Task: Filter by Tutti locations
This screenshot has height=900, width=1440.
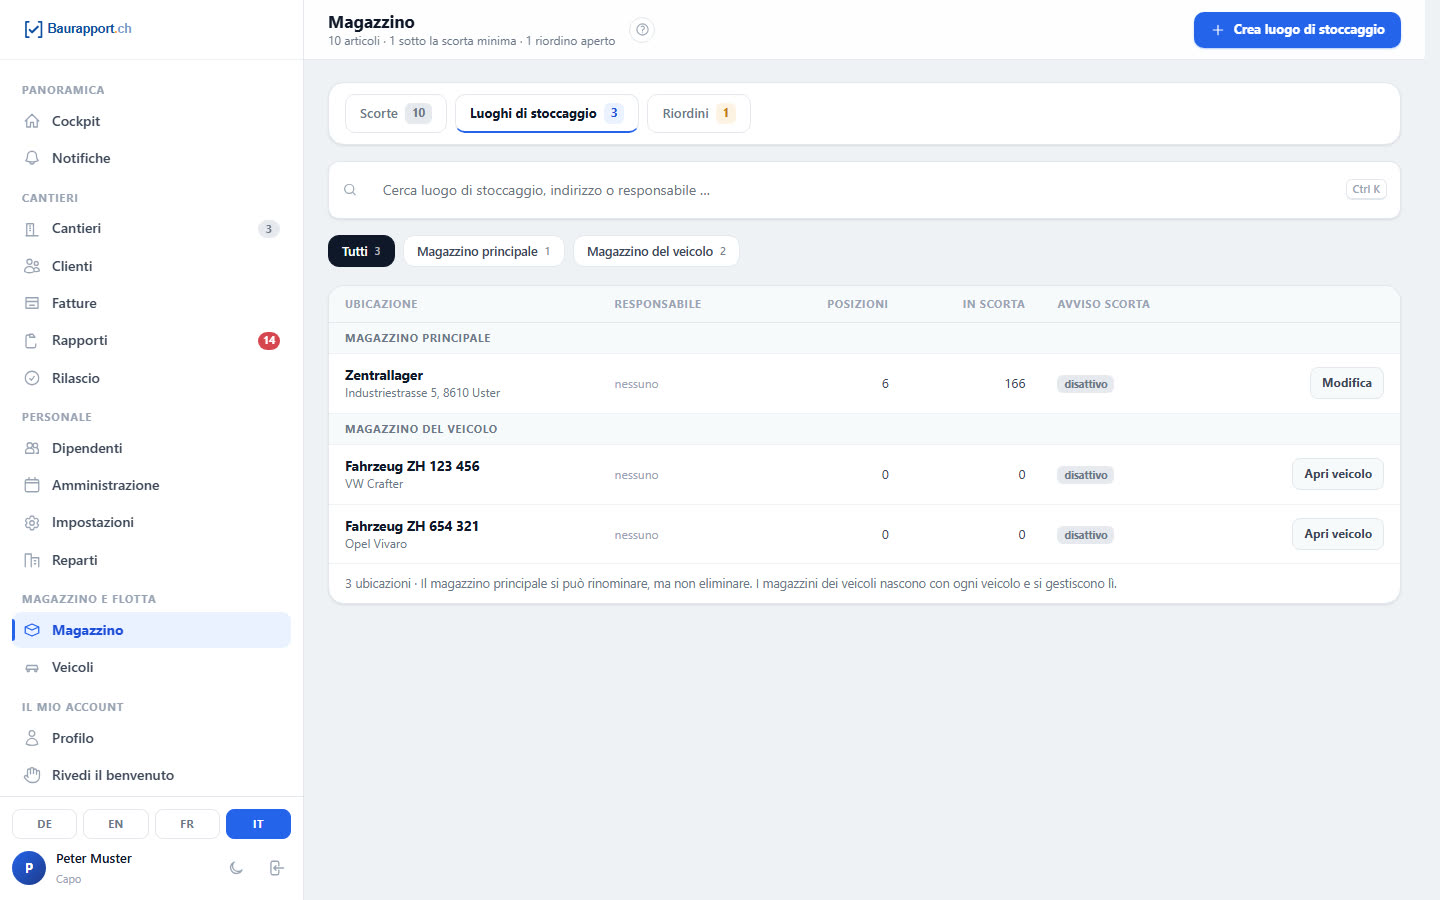Action: (361, 251)
